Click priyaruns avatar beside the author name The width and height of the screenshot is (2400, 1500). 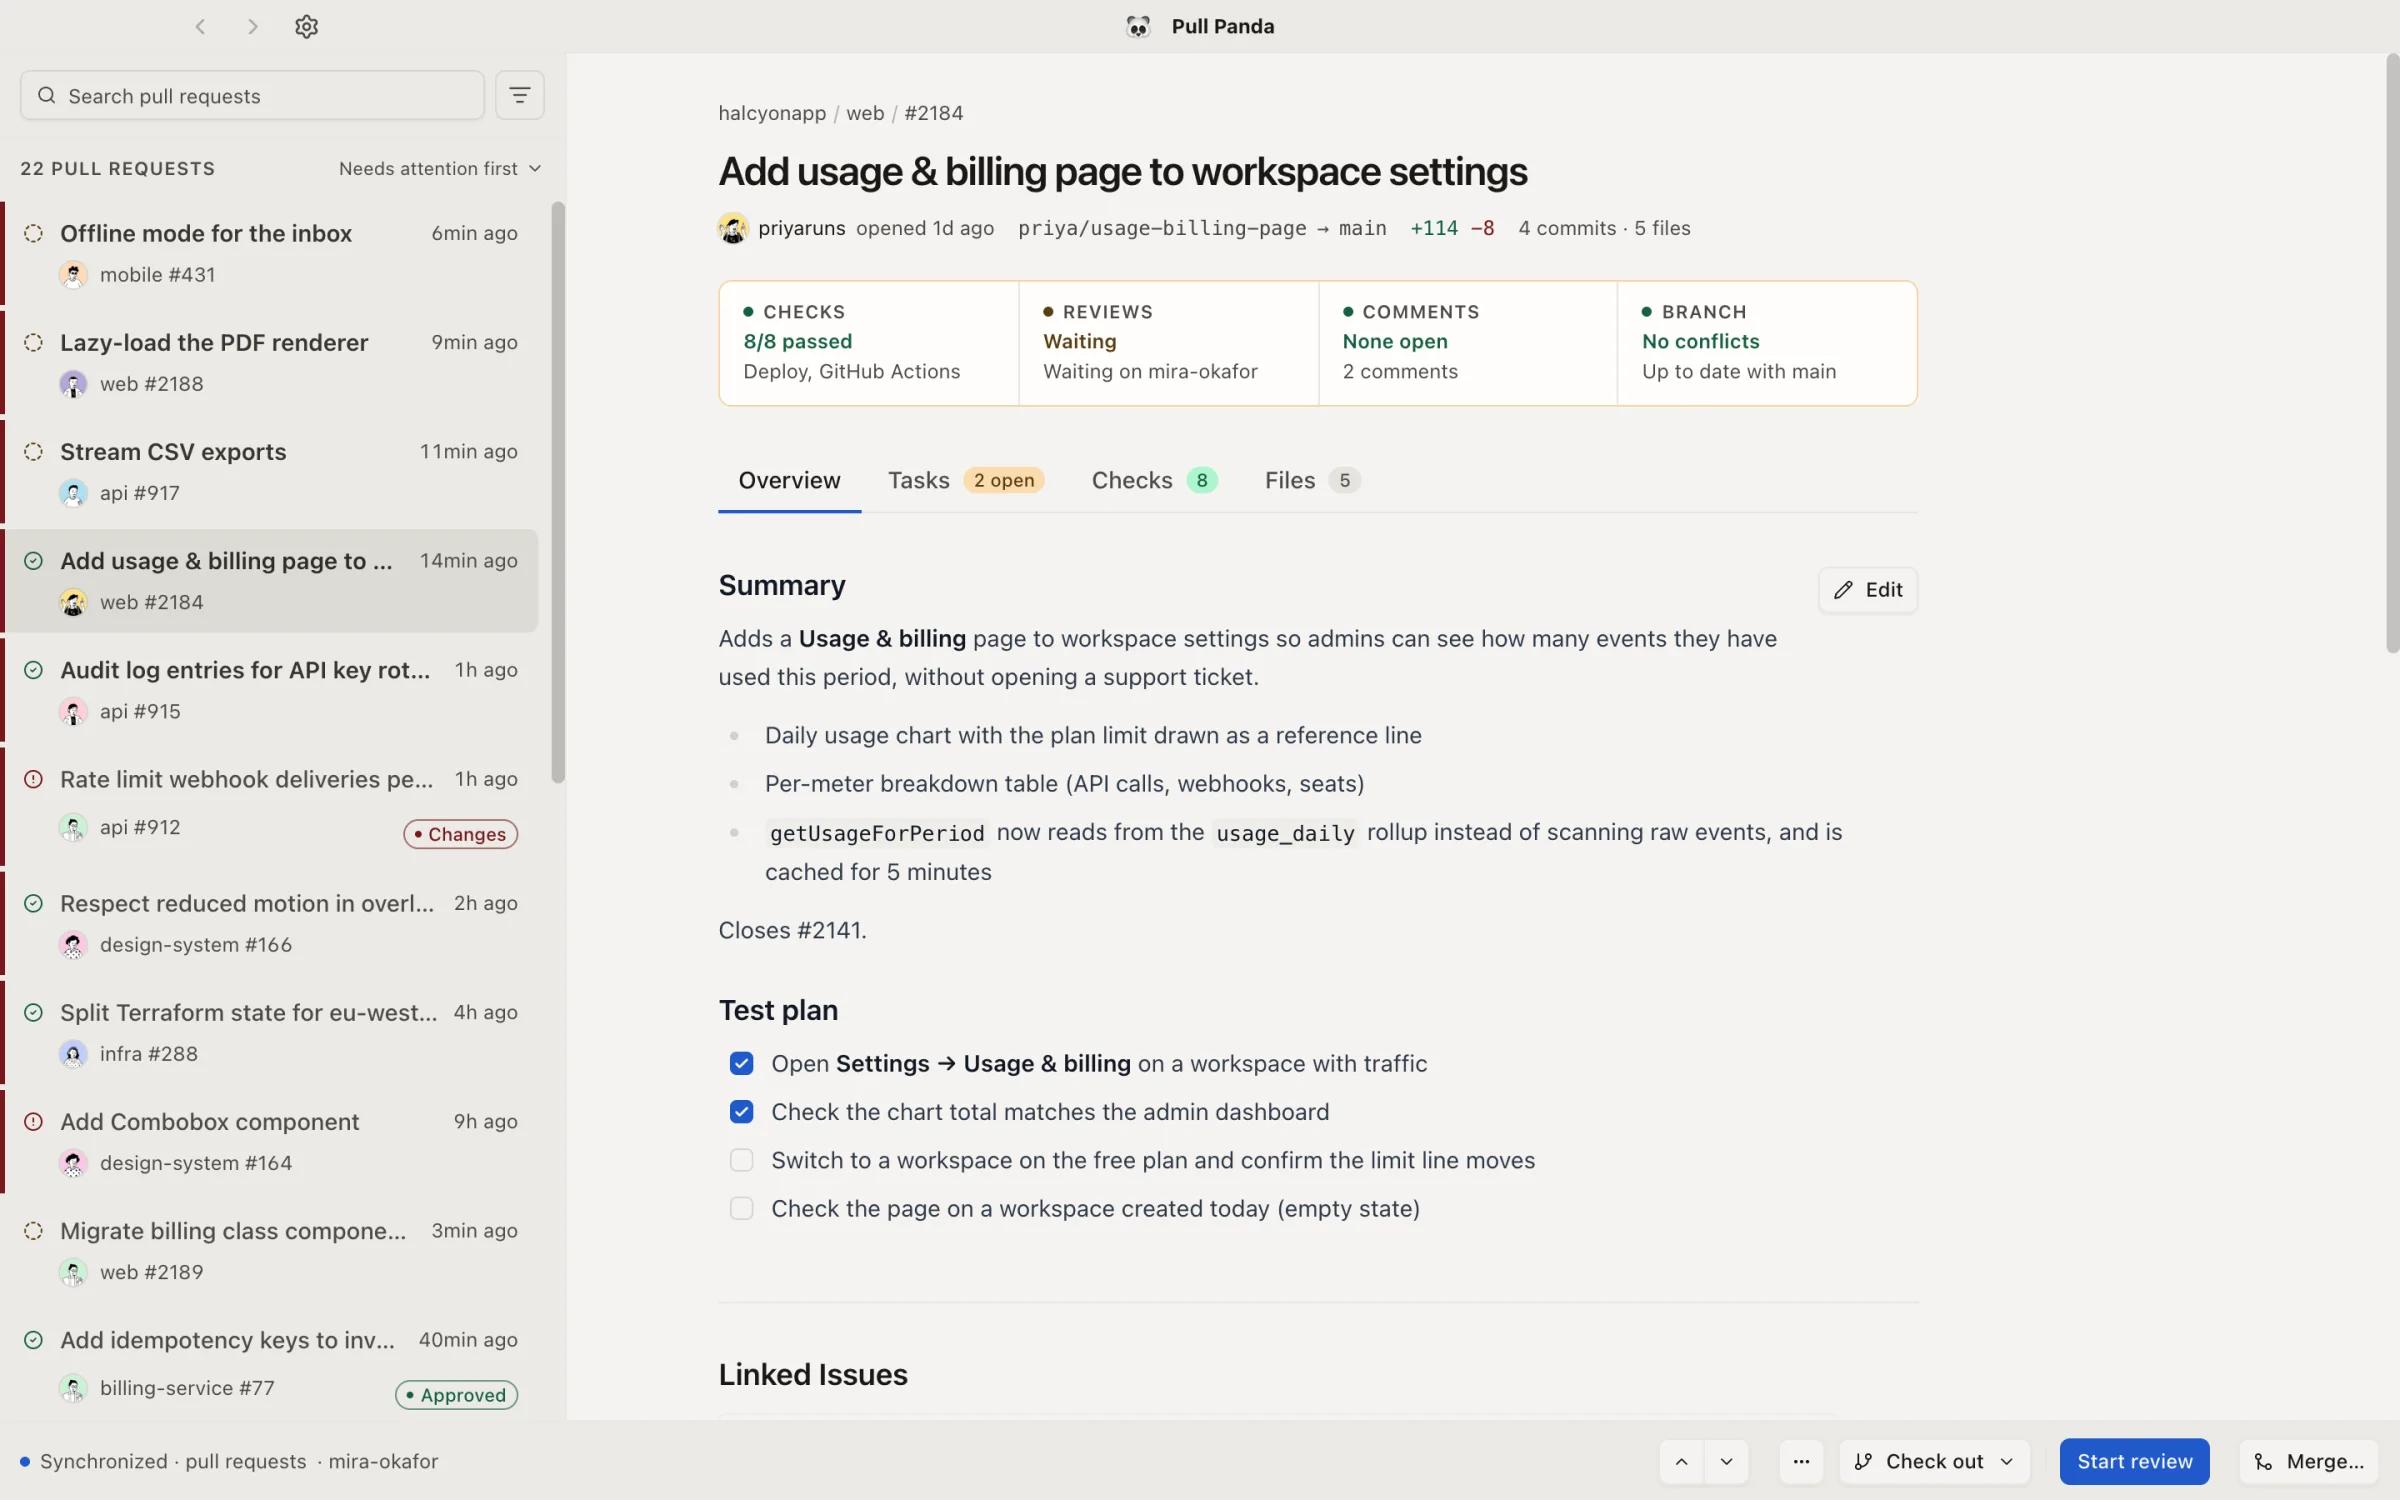click(x=733, y=228)
